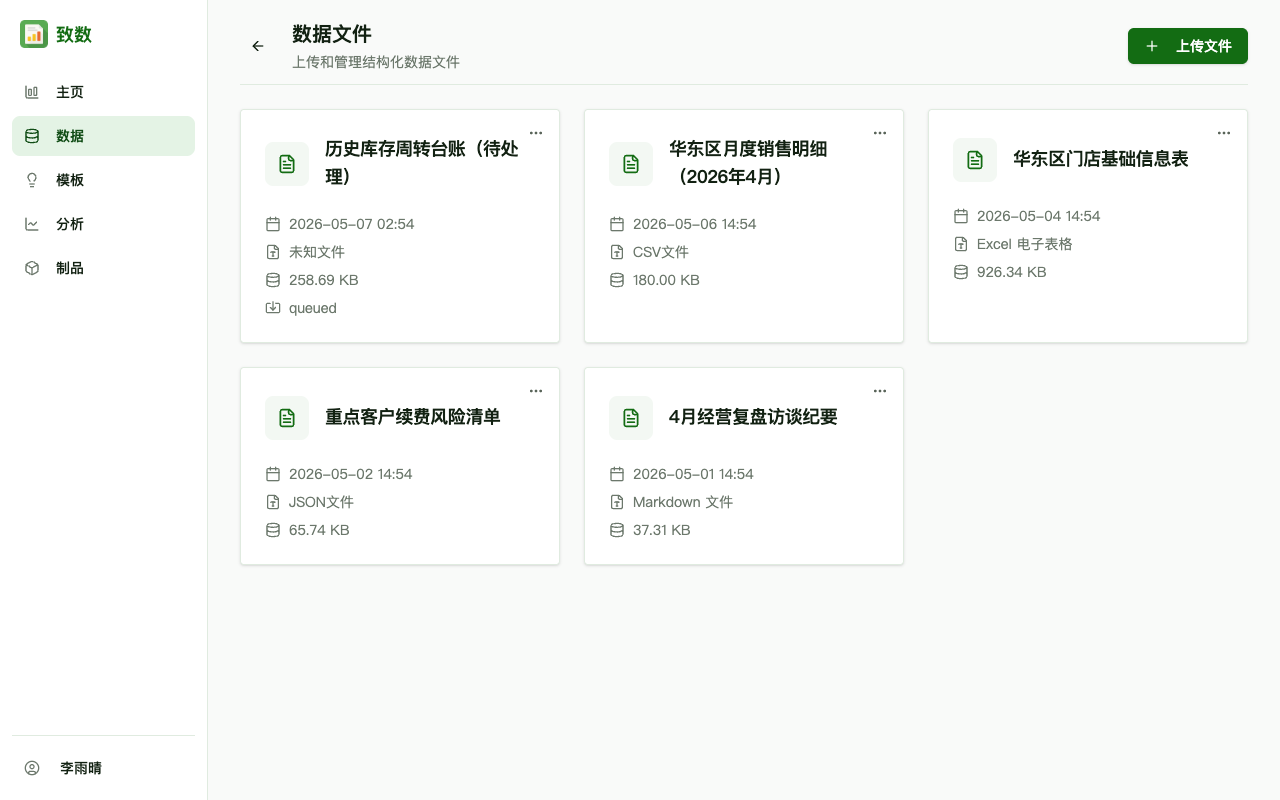Click file type icon beside CSV文件
This screenshot has height=800, width=1280.
point(617,252)
